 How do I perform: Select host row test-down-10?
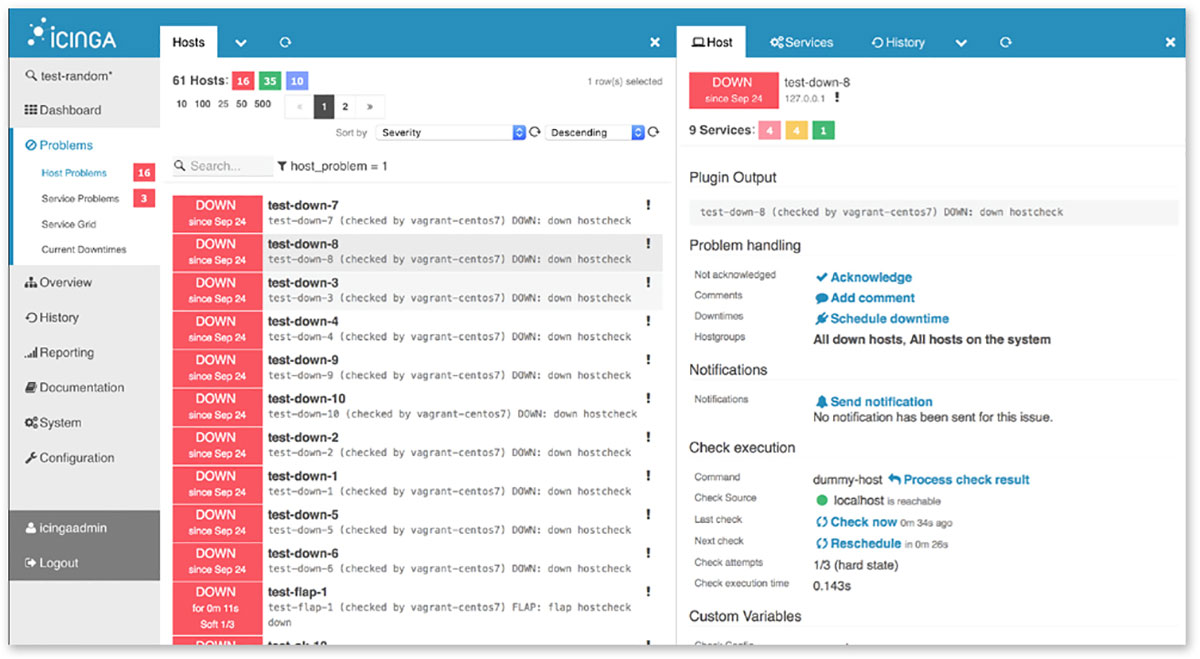(x=417, y=407)
